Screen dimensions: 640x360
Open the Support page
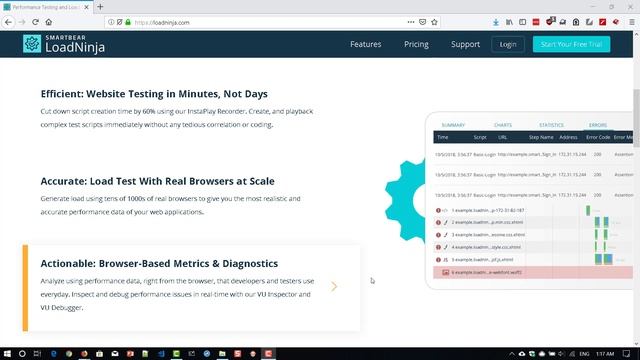465,44
